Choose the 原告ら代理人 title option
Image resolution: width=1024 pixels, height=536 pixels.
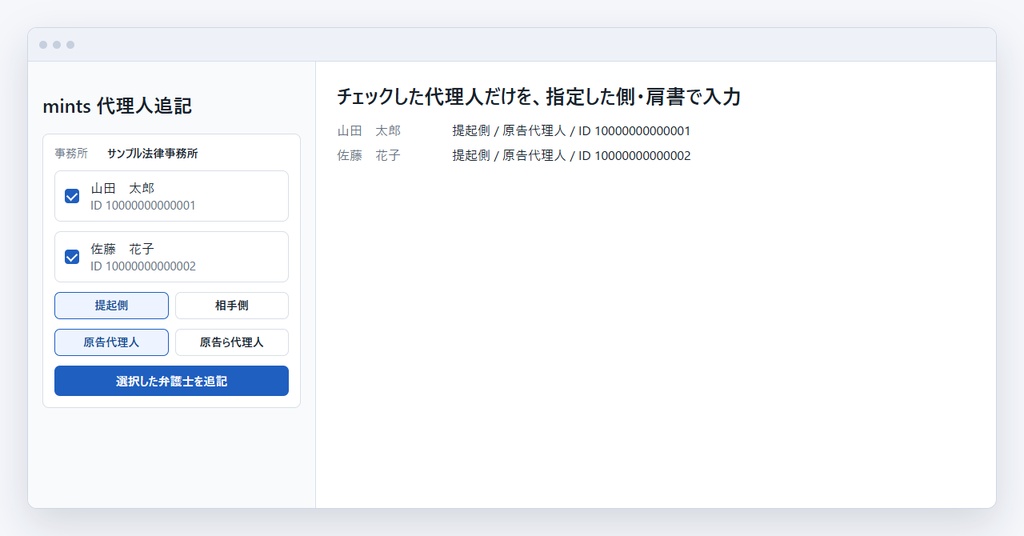pos(232,342)
